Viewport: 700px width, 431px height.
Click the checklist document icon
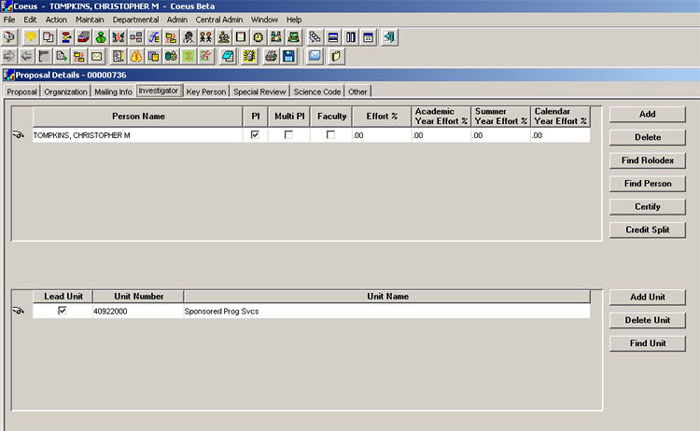tap(118, 56)
